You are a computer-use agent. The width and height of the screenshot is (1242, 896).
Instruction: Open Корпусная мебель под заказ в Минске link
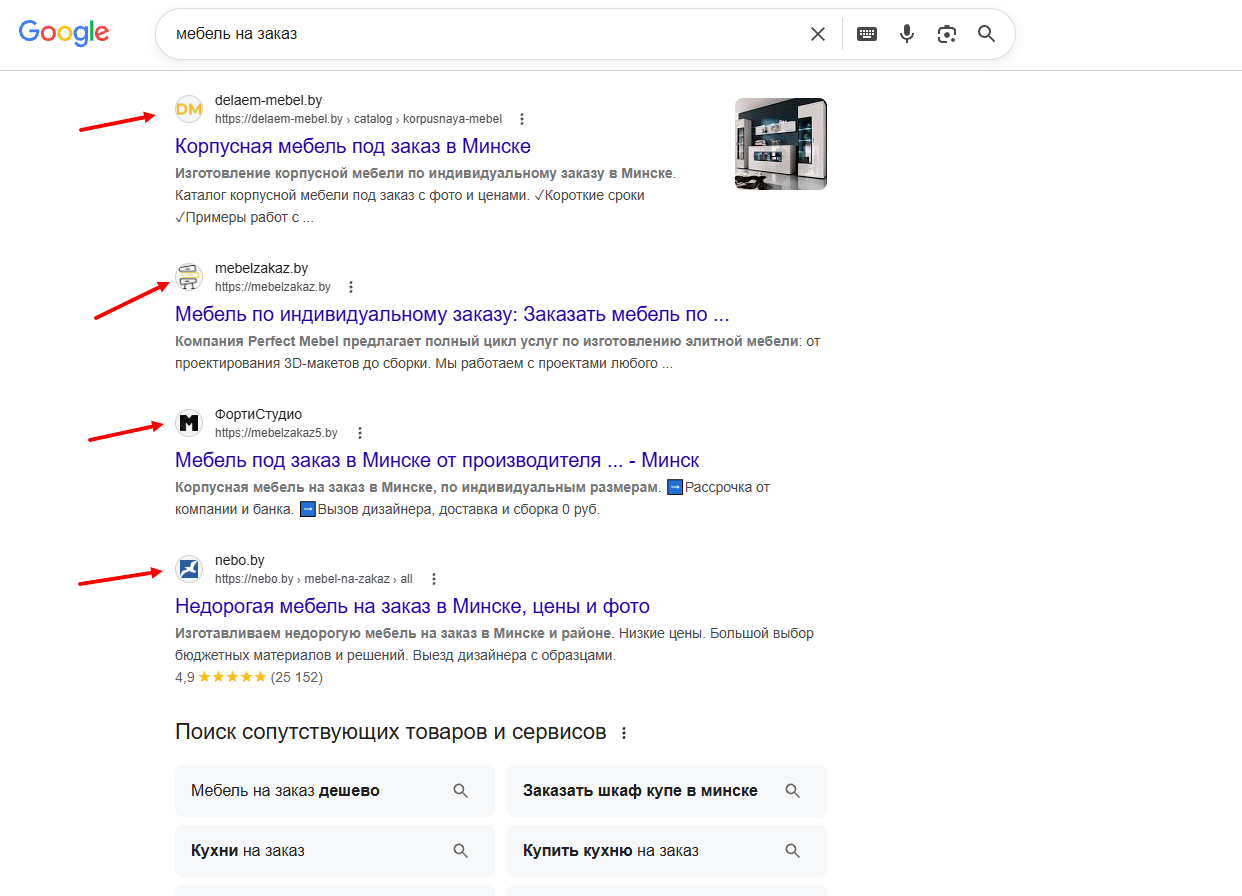tap(353, 146)
